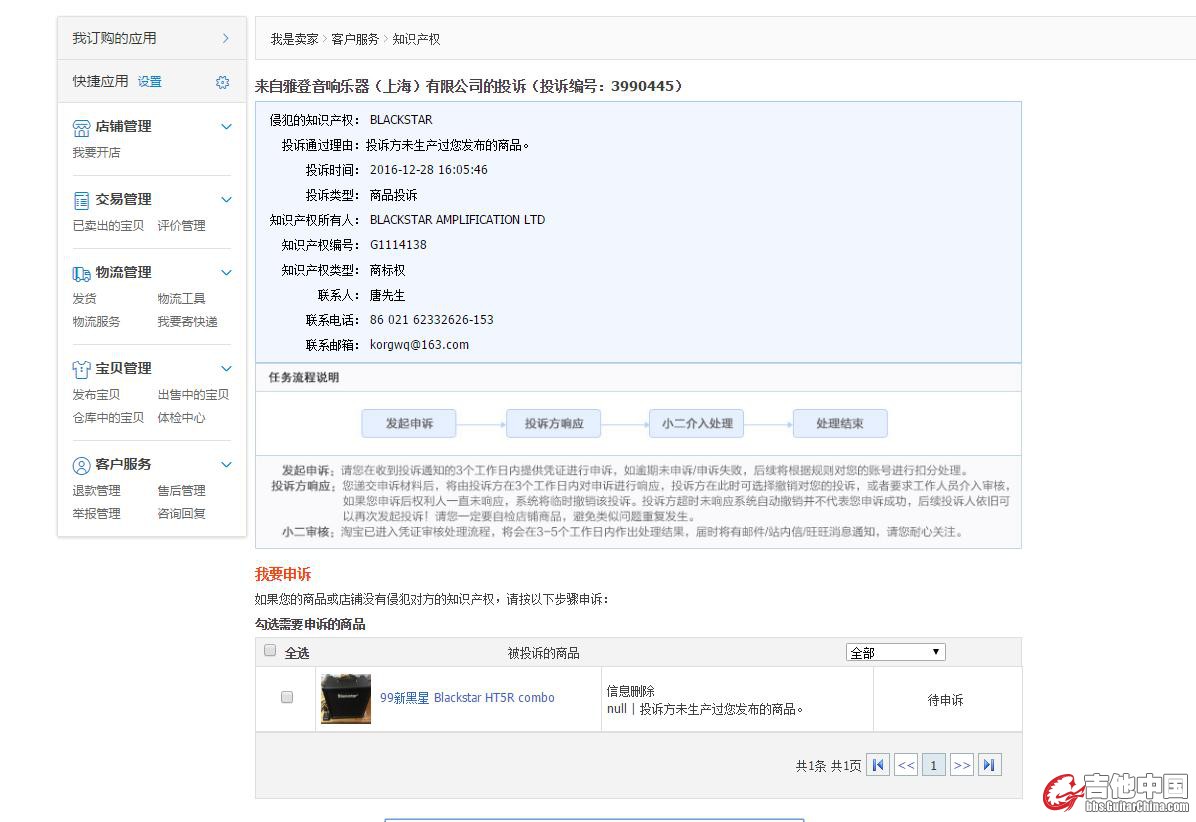Open Blackstar HT5R combo product thumbnail
Screen dimensions: 1196x822
click(346, 698)
